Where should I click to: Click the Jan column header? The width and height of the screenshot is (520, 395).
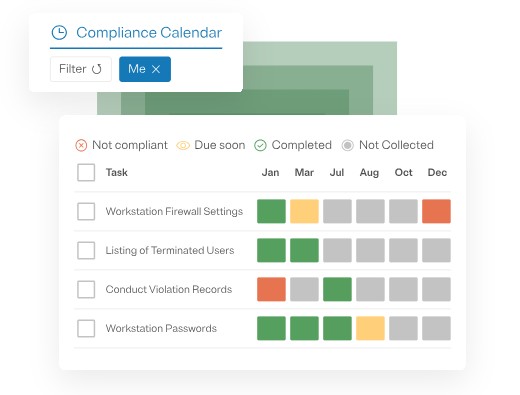coord(270,172)
